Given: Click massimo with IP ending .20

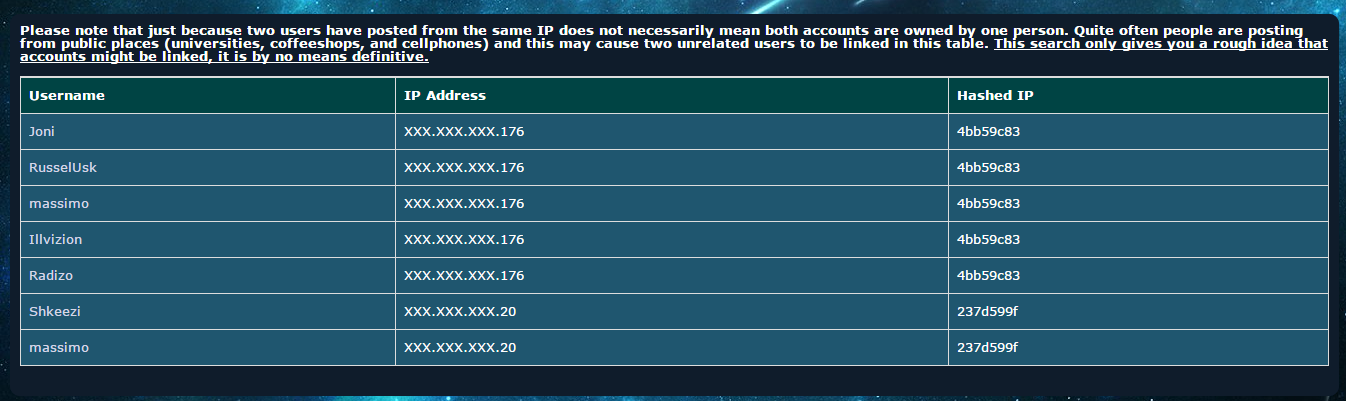Looking at the screenshot, I should point(59,348).
